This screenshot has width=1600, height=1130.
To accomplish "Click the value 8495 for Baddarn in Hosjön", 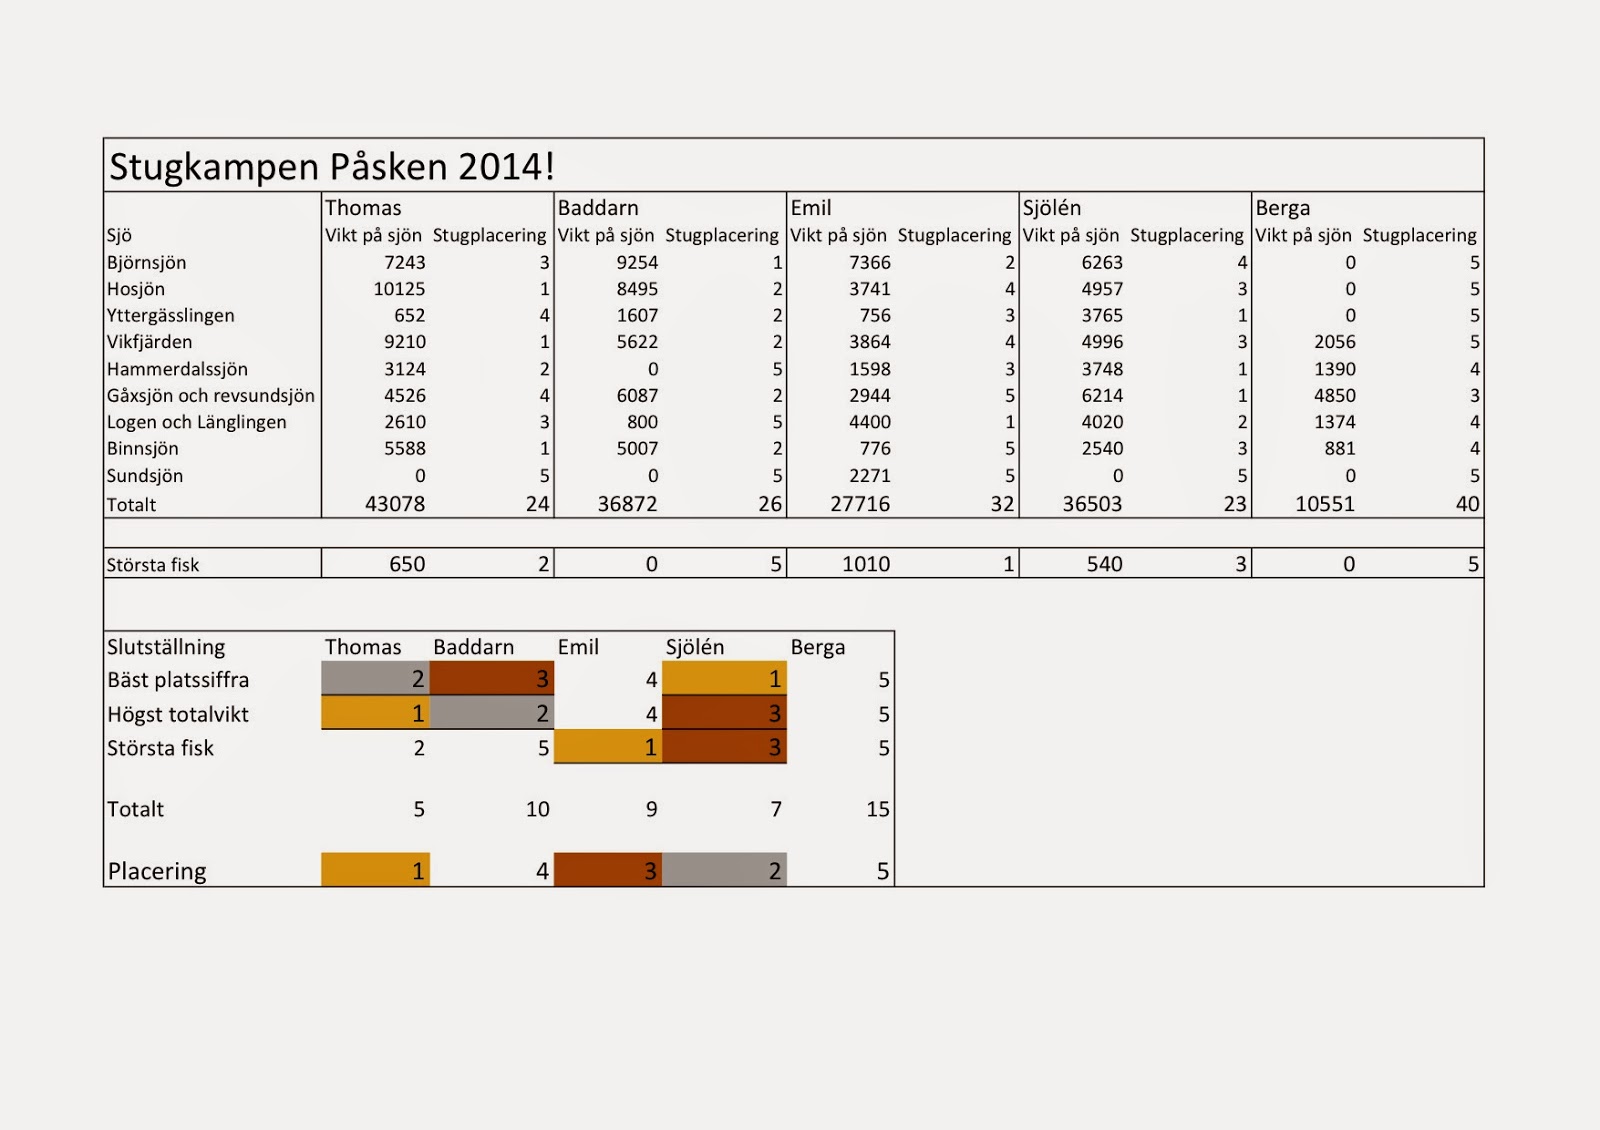I will coord(637,289).
